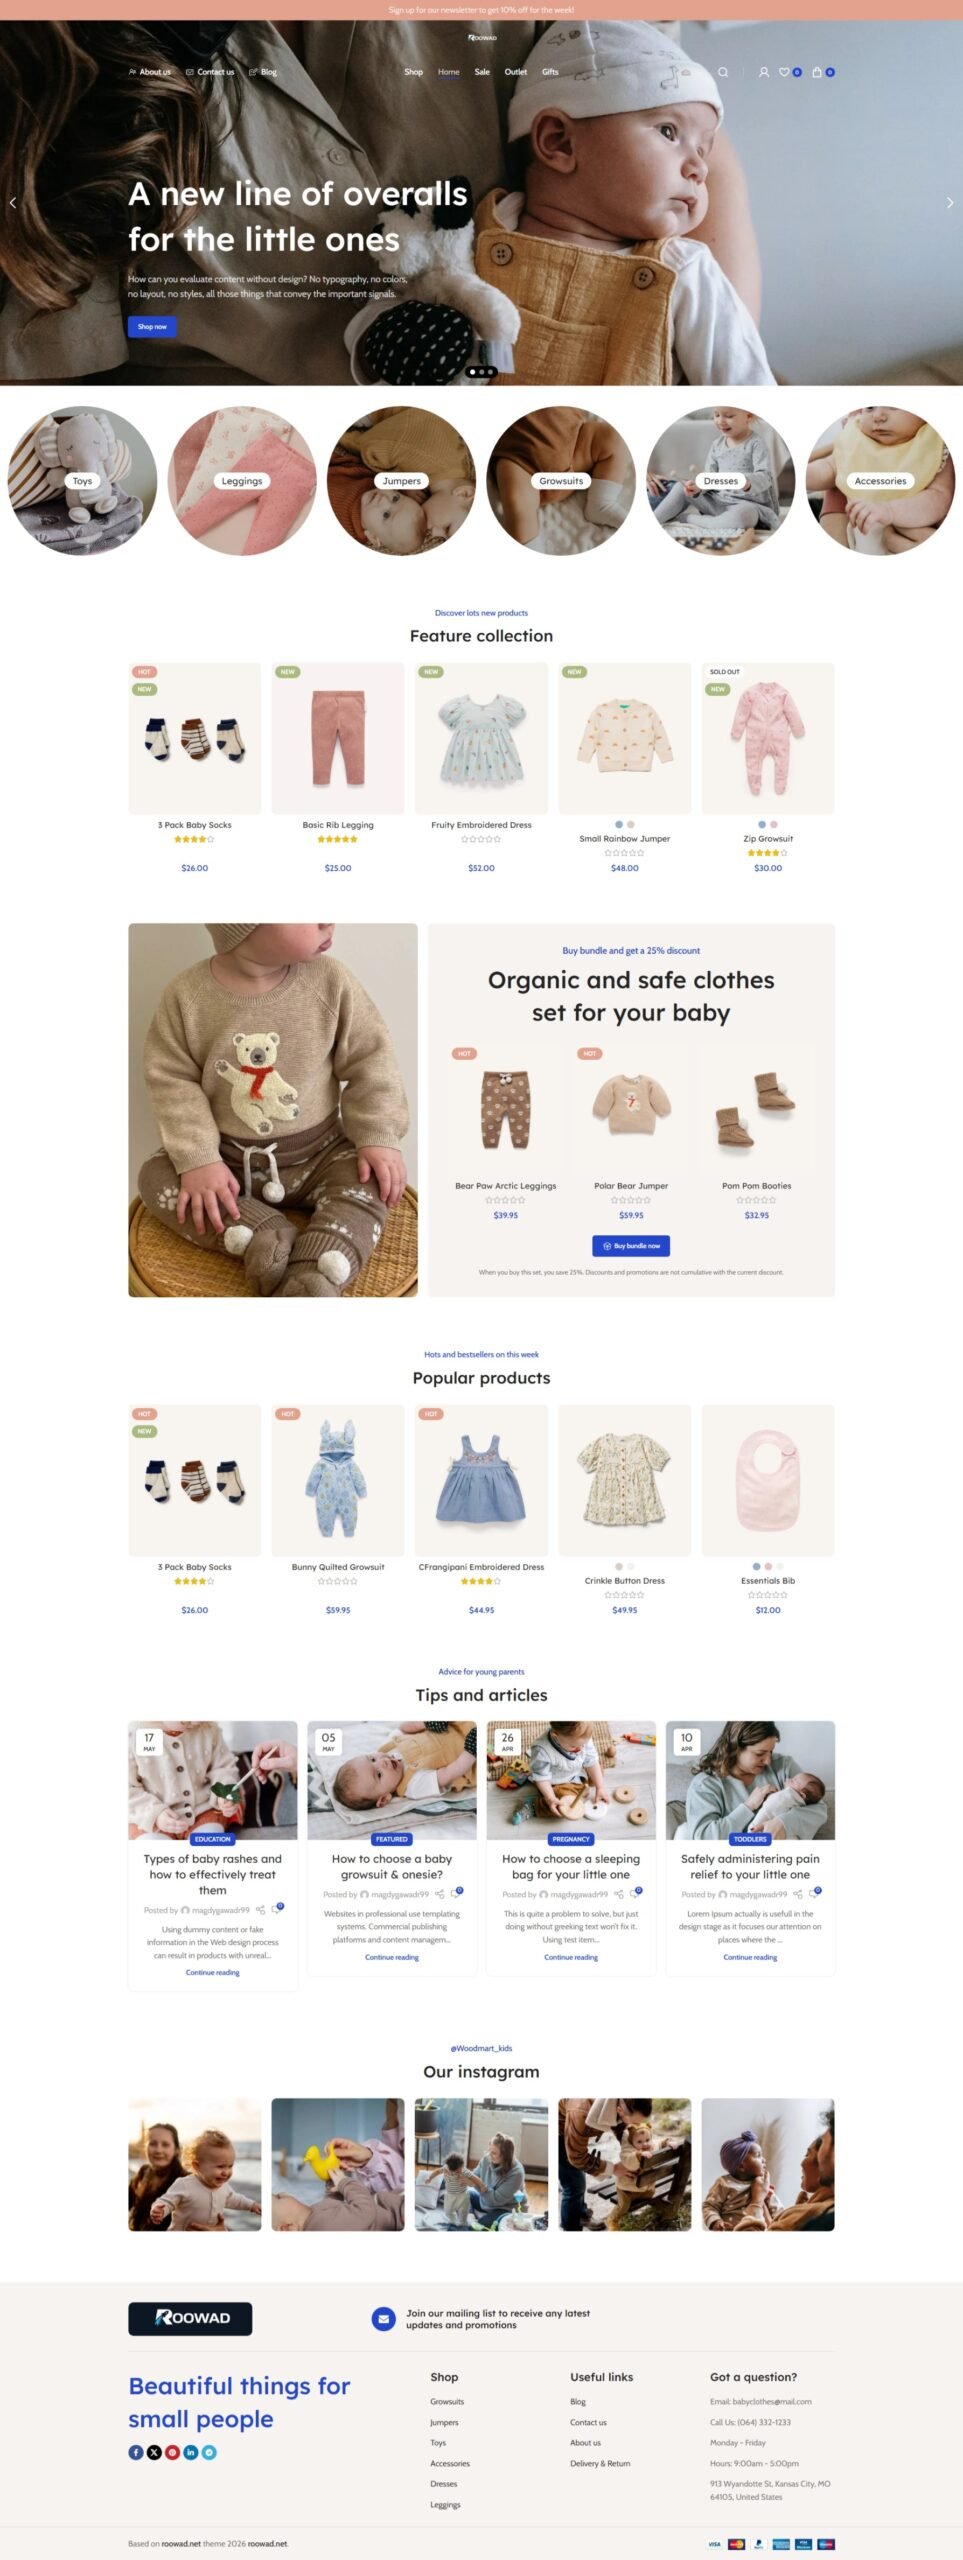Open the search magnifier icon in header
The image size is (963, 2560).
[x=723, y=72]
